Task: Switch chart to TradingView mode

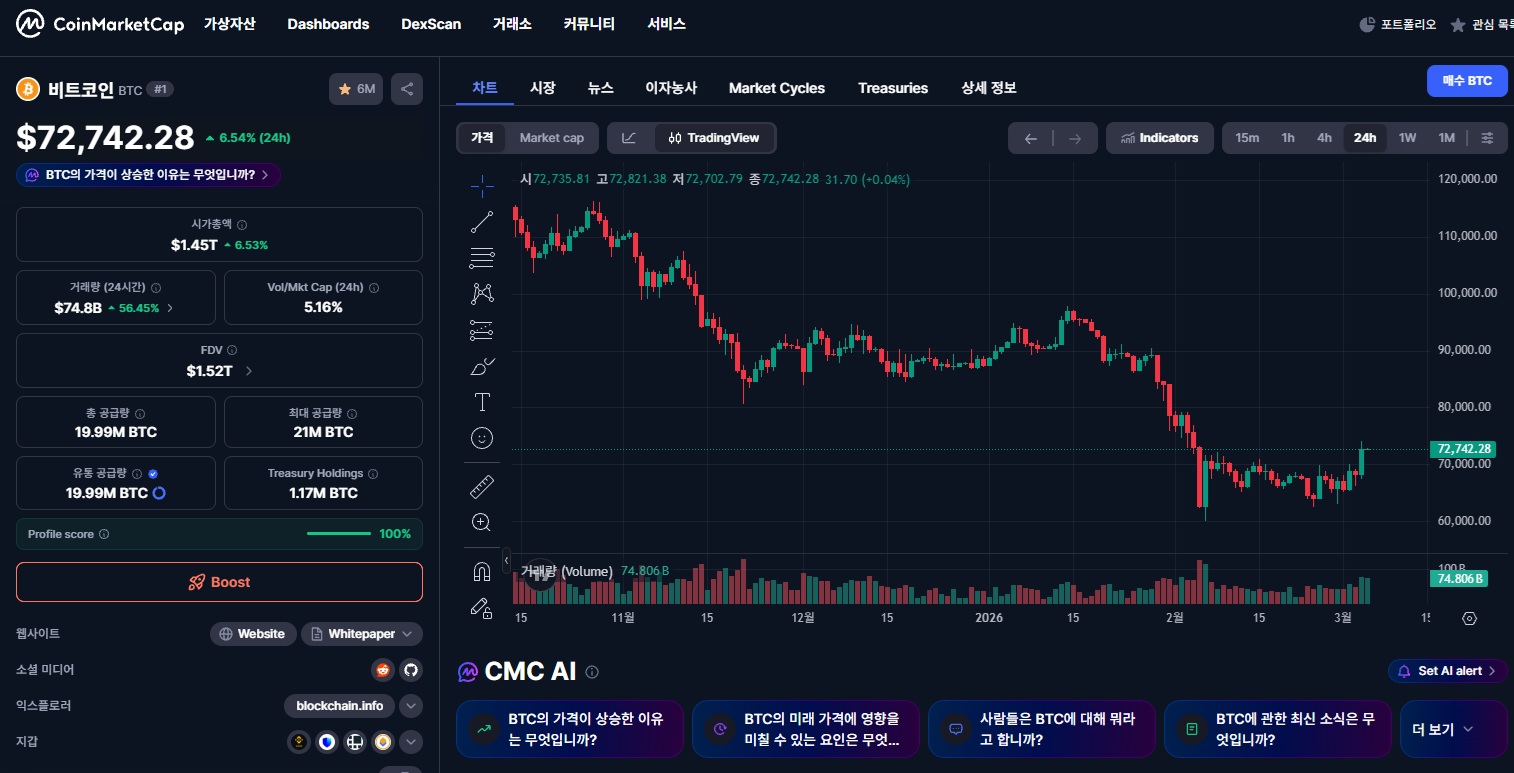Action: [714, 138]
